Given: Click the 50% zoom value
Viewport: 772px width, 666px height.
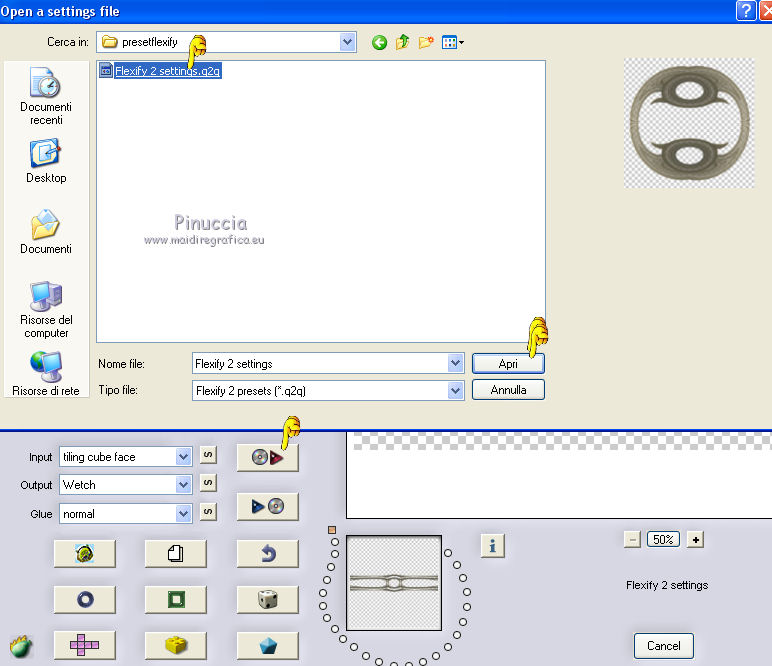Looking at the screenshot, I should (x=663, y=539).
